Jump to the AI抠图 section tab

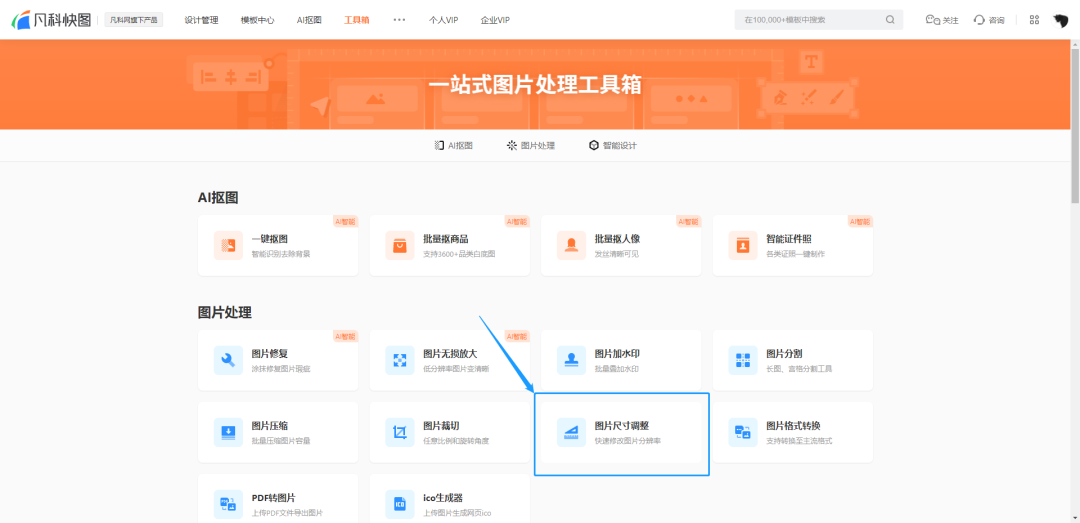tap(453, 145)
